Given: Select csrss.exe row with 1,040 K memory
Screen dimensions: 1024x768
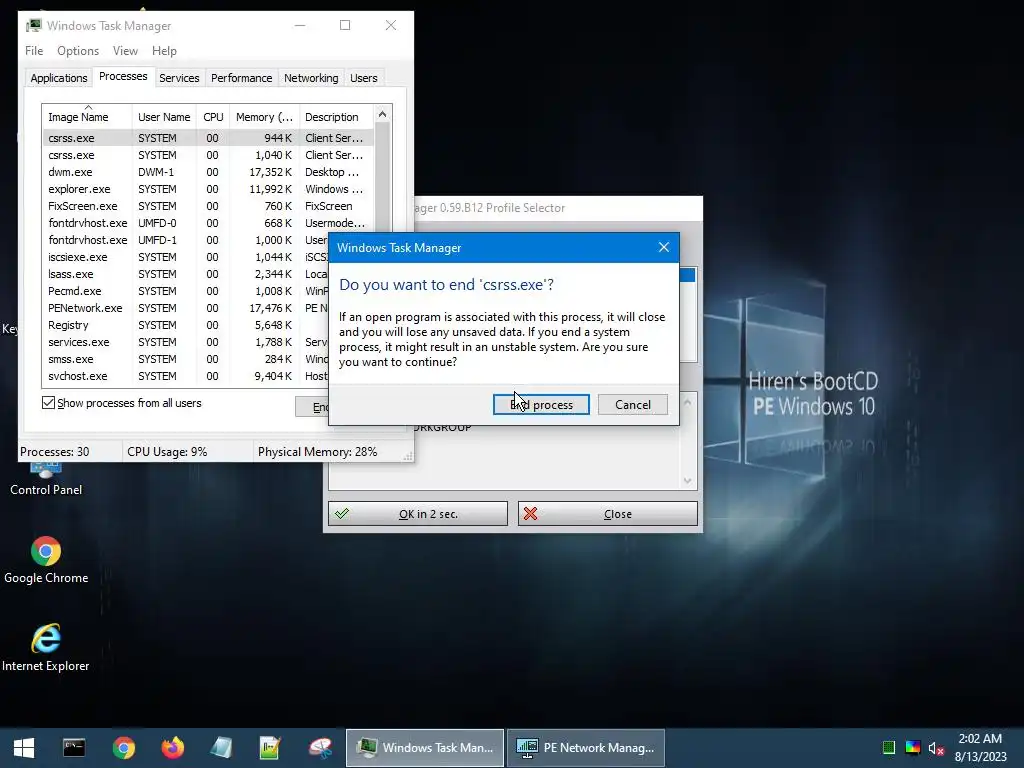Looking at the screenshot, I should coord(208,155).
